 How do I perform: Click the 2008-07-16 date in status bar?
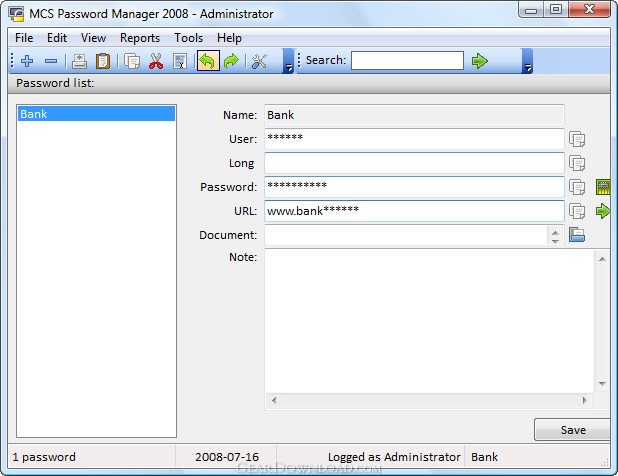227,457
